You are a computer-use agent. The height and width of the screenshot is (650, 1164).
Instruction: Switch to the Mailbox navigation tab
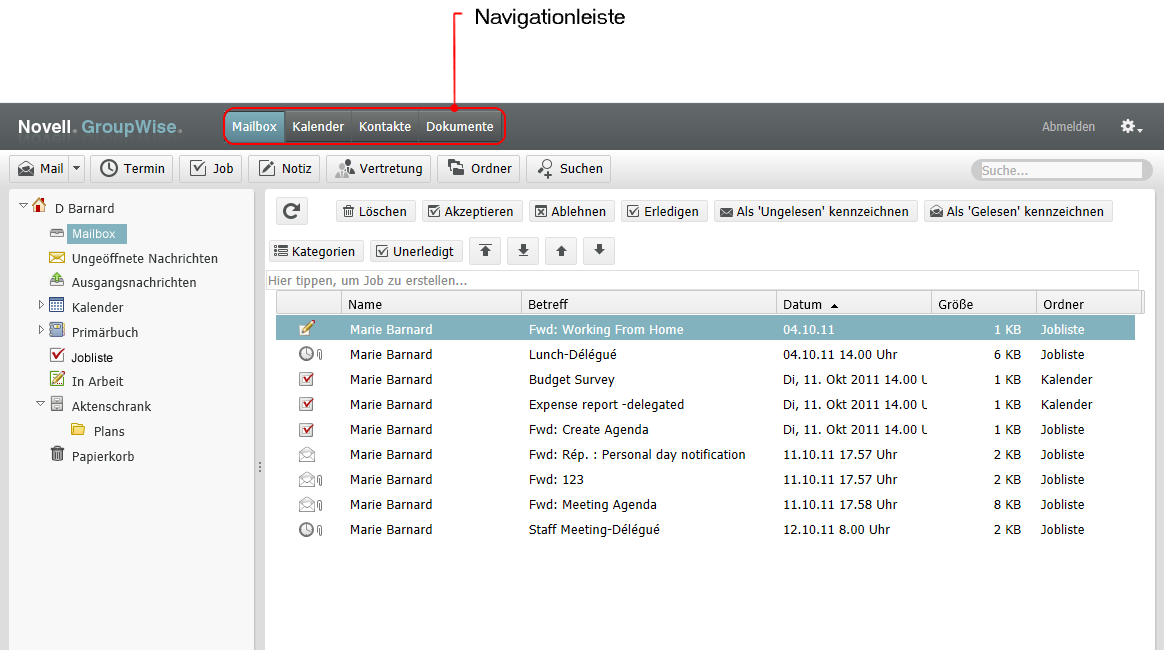(254, 126)
